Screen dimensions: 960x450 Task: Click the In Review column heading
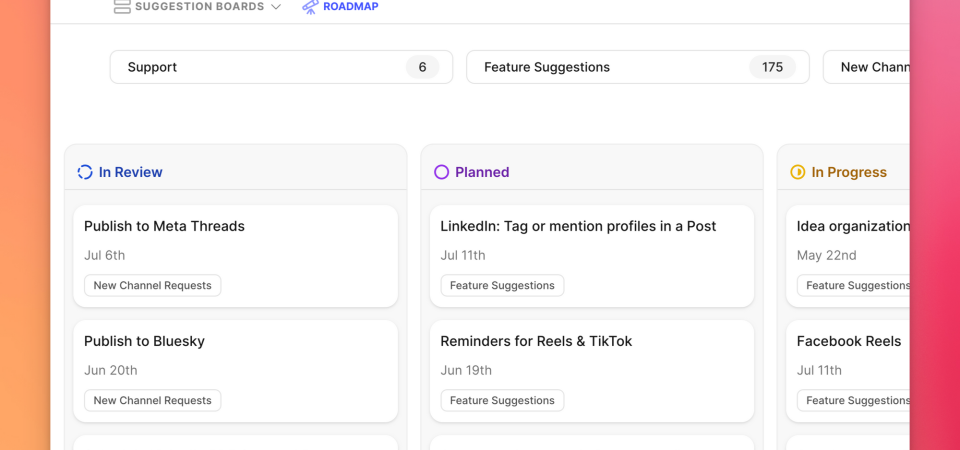[130, 172]
